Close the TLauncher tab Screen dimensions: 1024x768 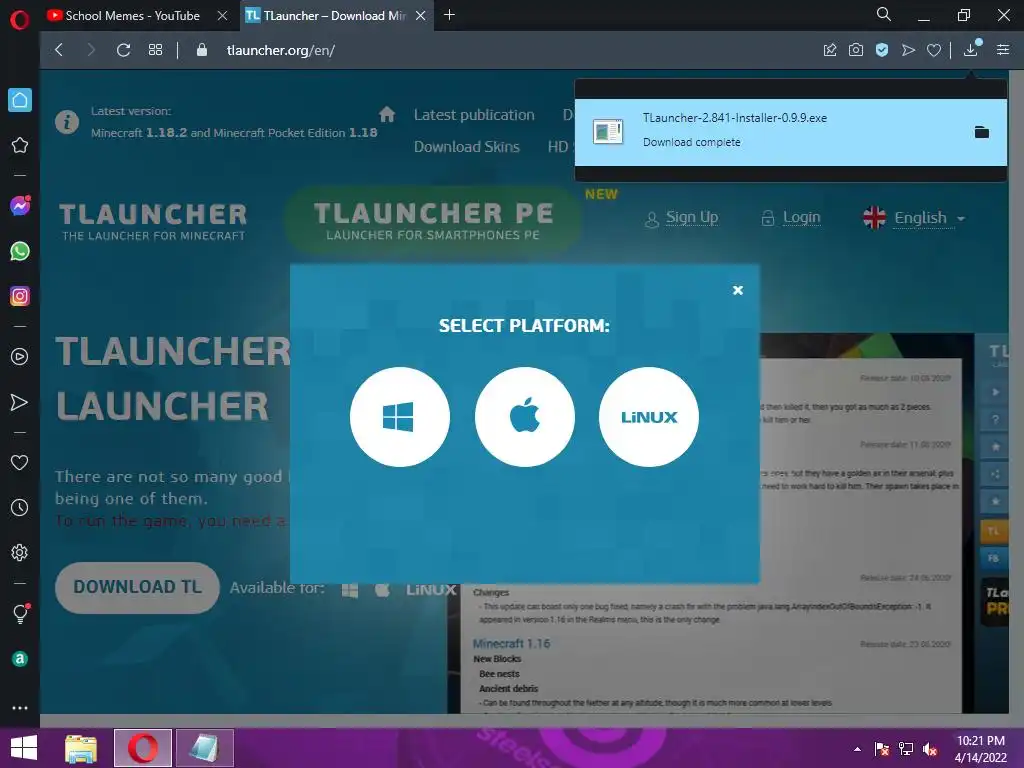[421, 16]
